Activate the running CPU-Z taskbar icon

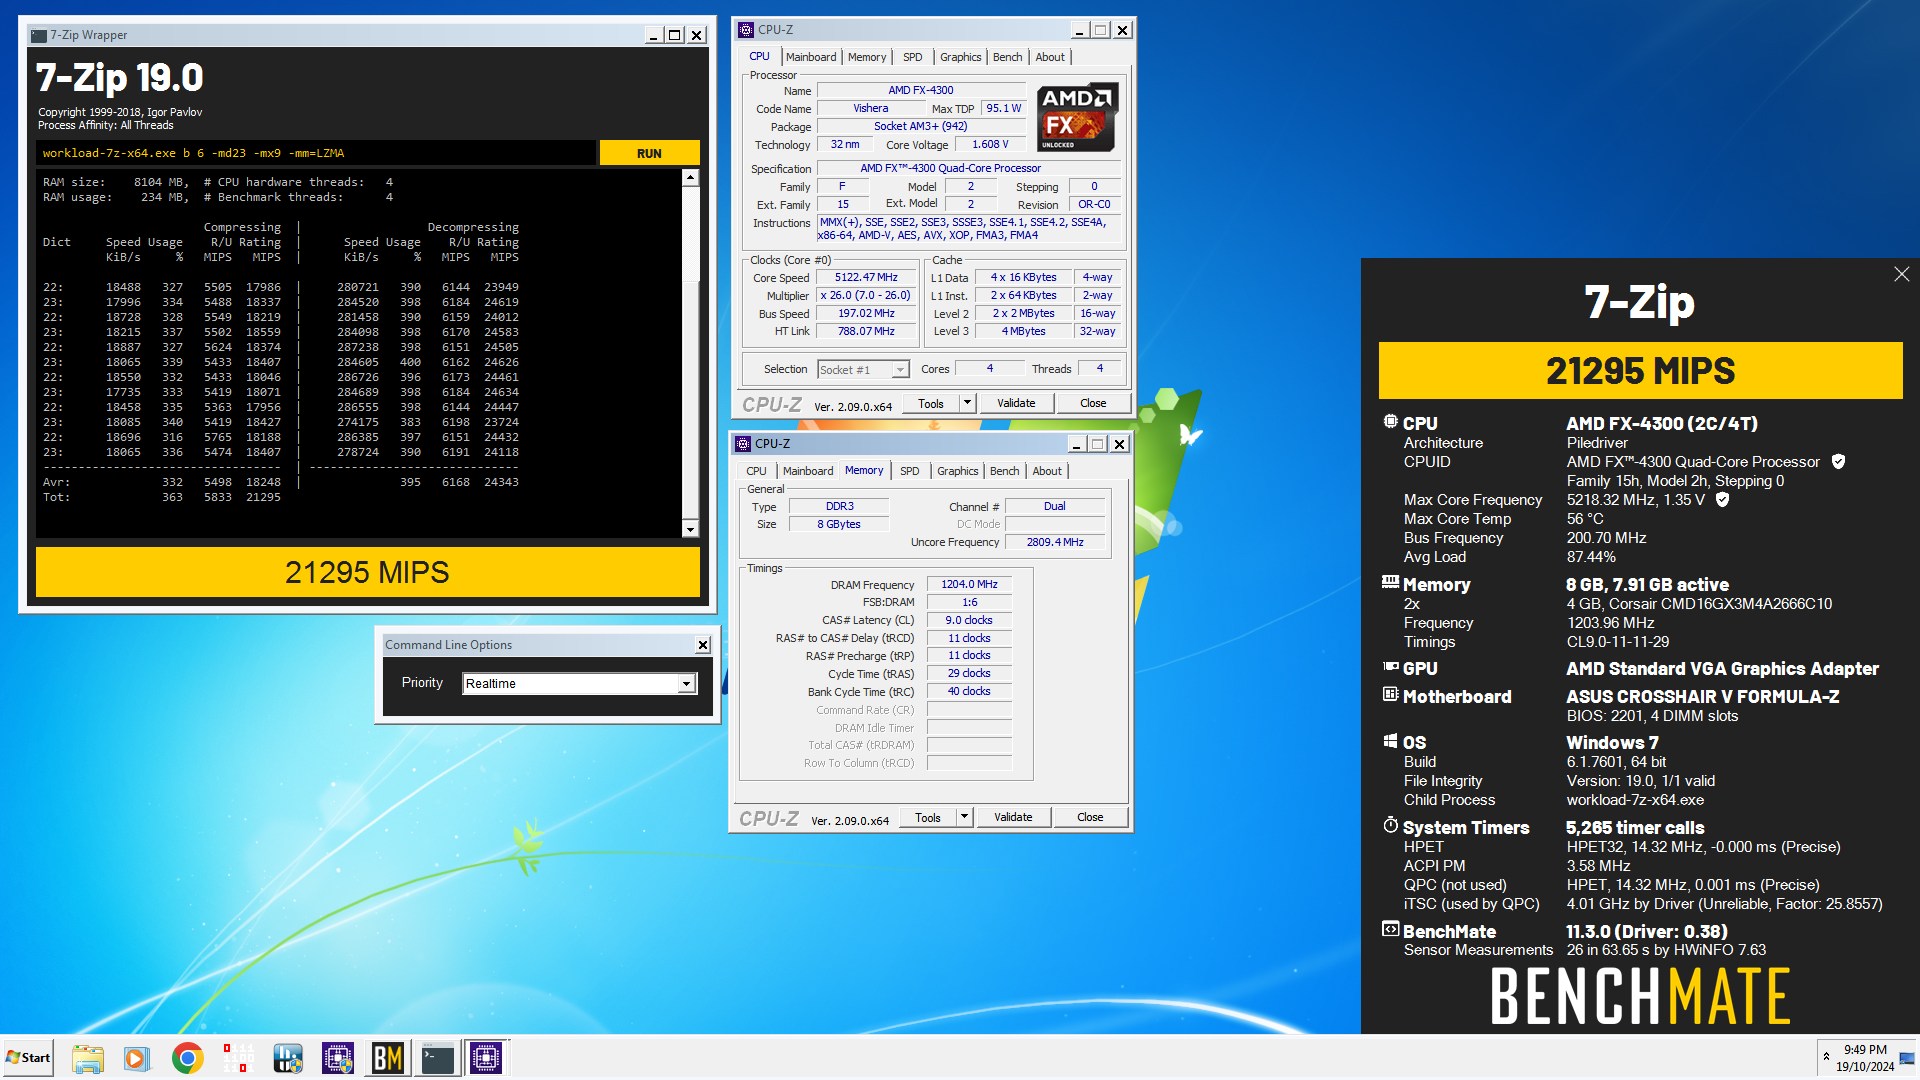coord(486,1058)
